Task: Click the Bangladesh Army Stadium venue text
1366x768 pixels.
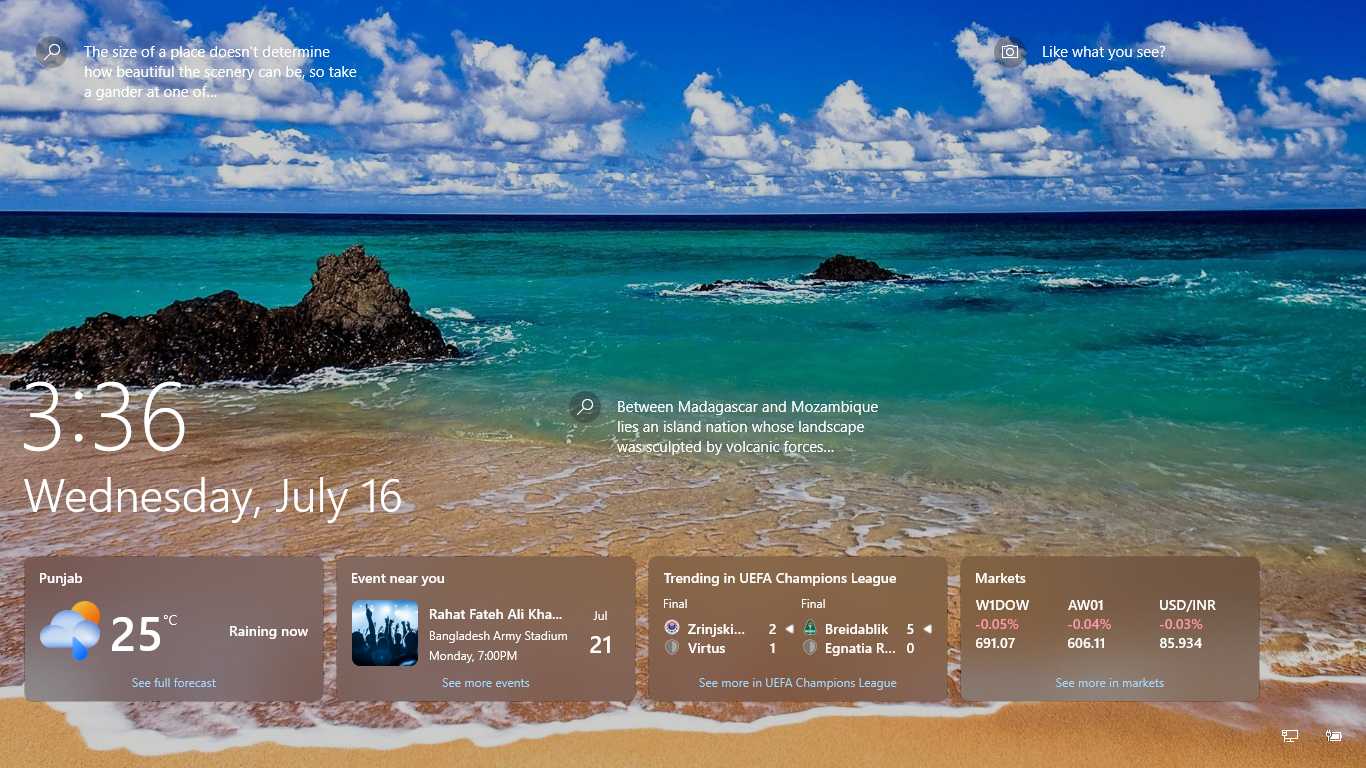Action: pyautogui.click(x=498, y=636)
